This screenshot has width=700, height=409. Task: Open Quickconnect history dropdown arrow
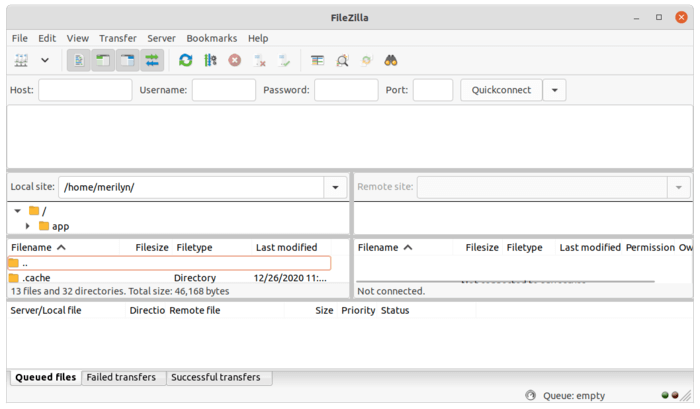(554, 90)
